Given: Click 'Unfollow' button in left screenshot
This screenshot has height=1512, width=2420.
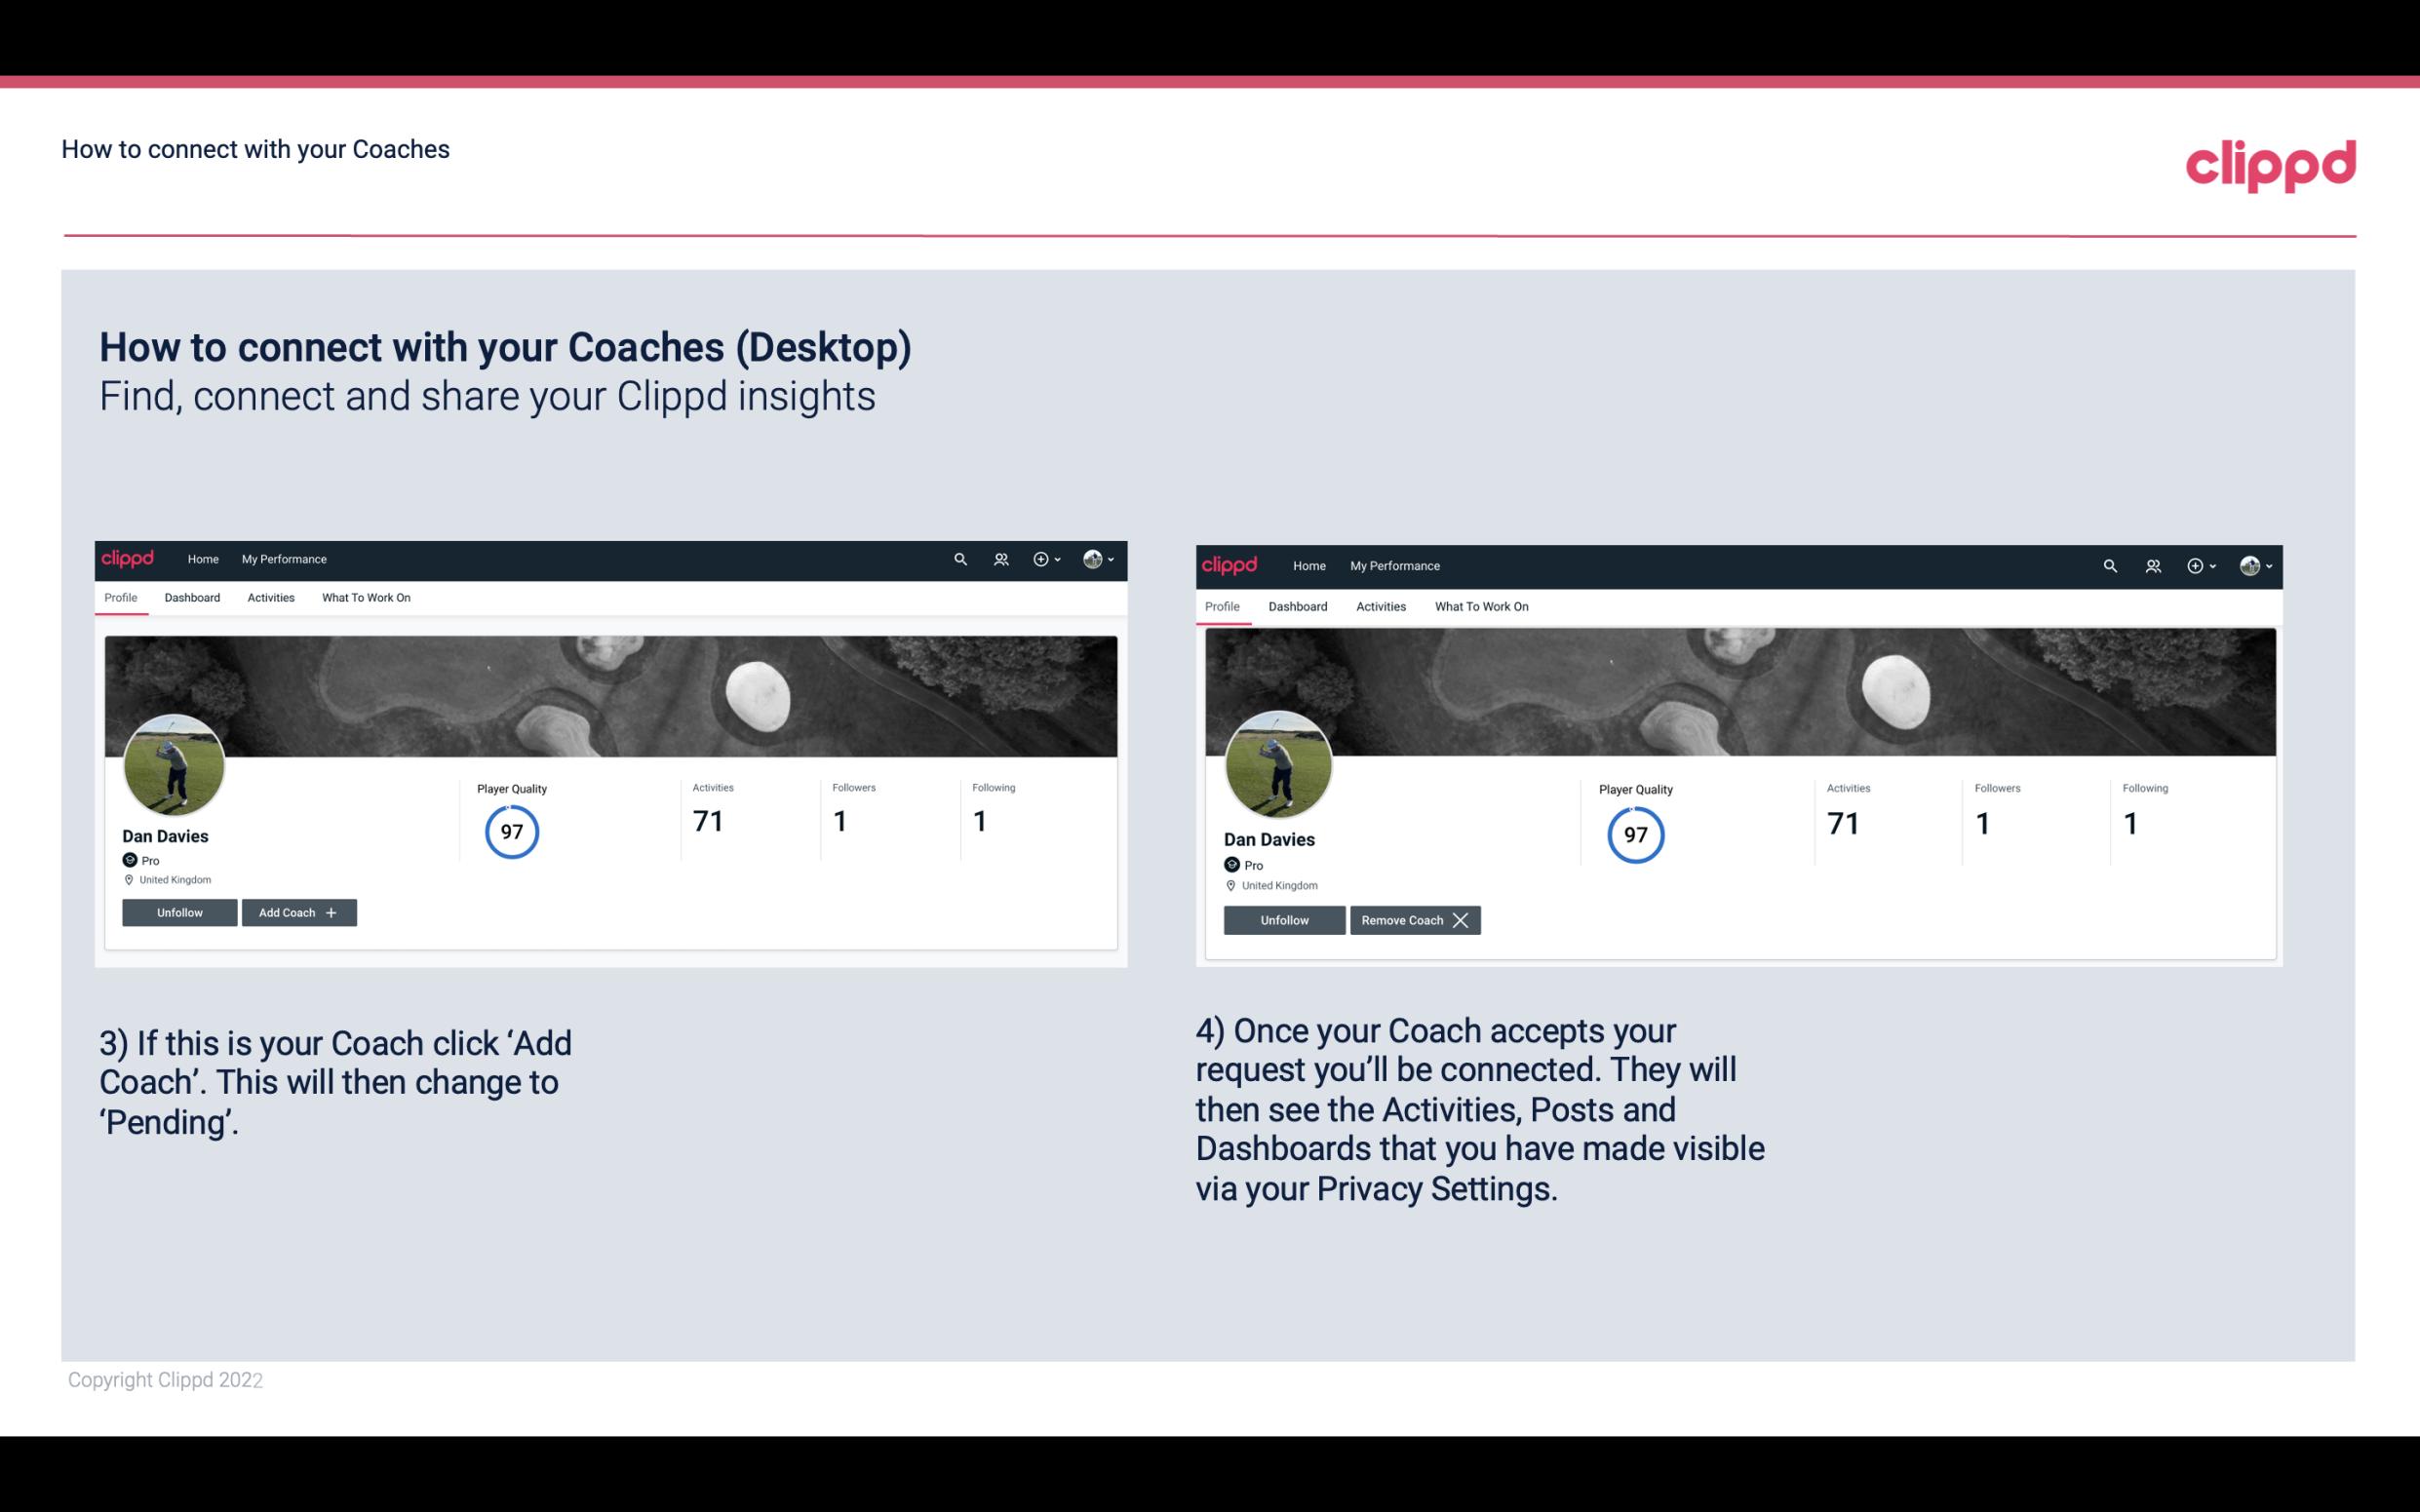Looking at the screenshot, I should [179, 911].
